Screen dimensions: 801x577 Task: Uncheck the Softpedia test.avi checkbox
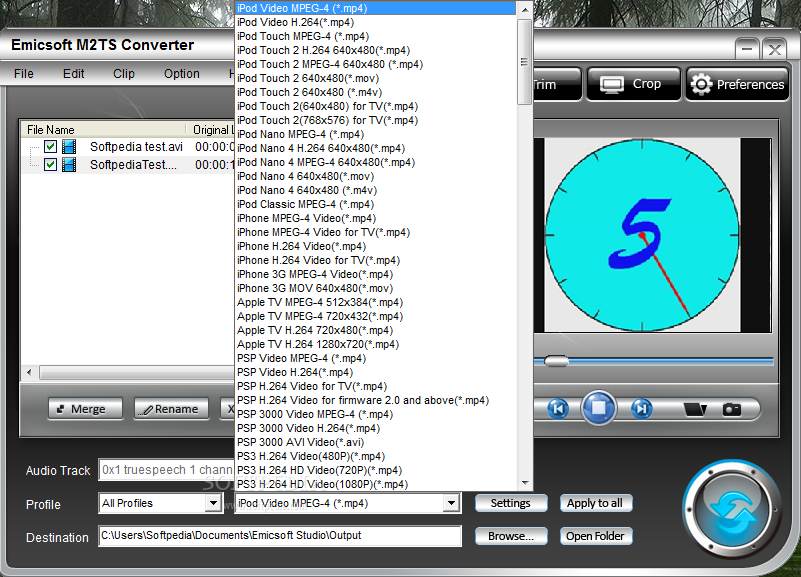pos(50,147)
